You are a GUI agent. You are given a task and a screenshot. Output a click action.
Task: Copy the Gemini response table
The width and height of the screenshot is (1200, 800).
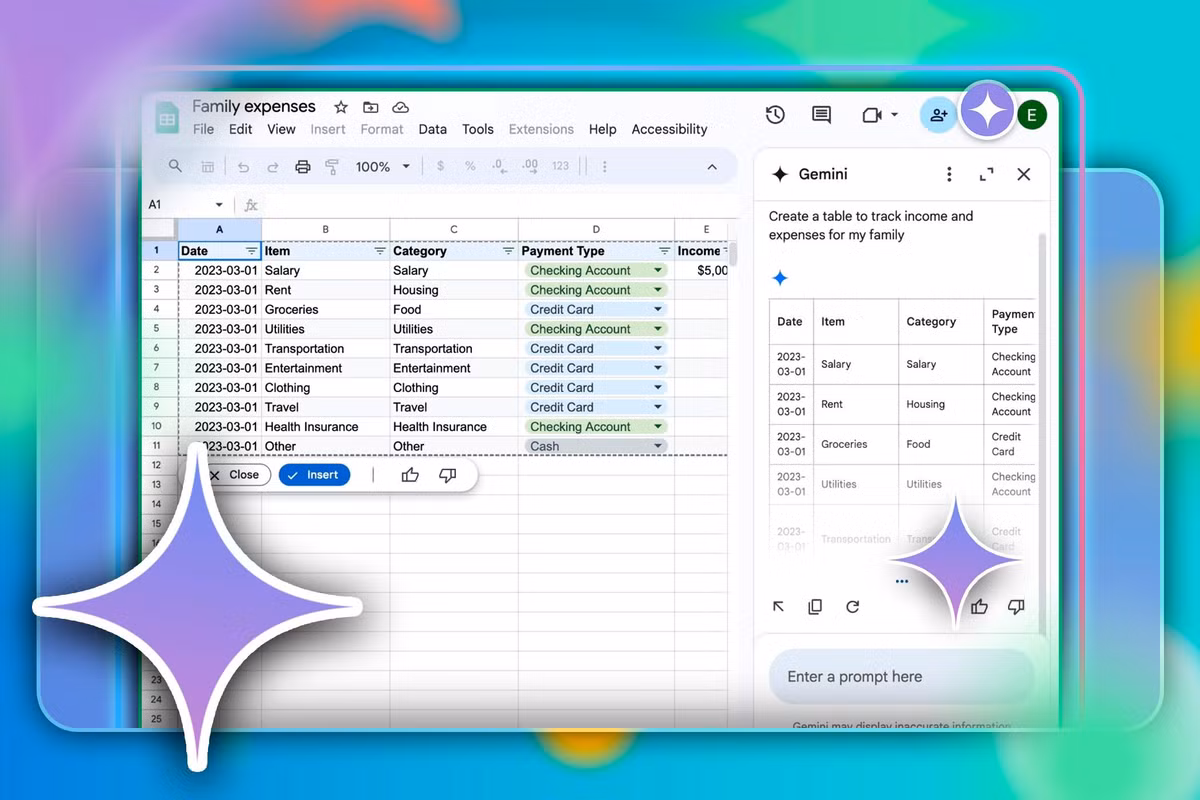point(815,607)
